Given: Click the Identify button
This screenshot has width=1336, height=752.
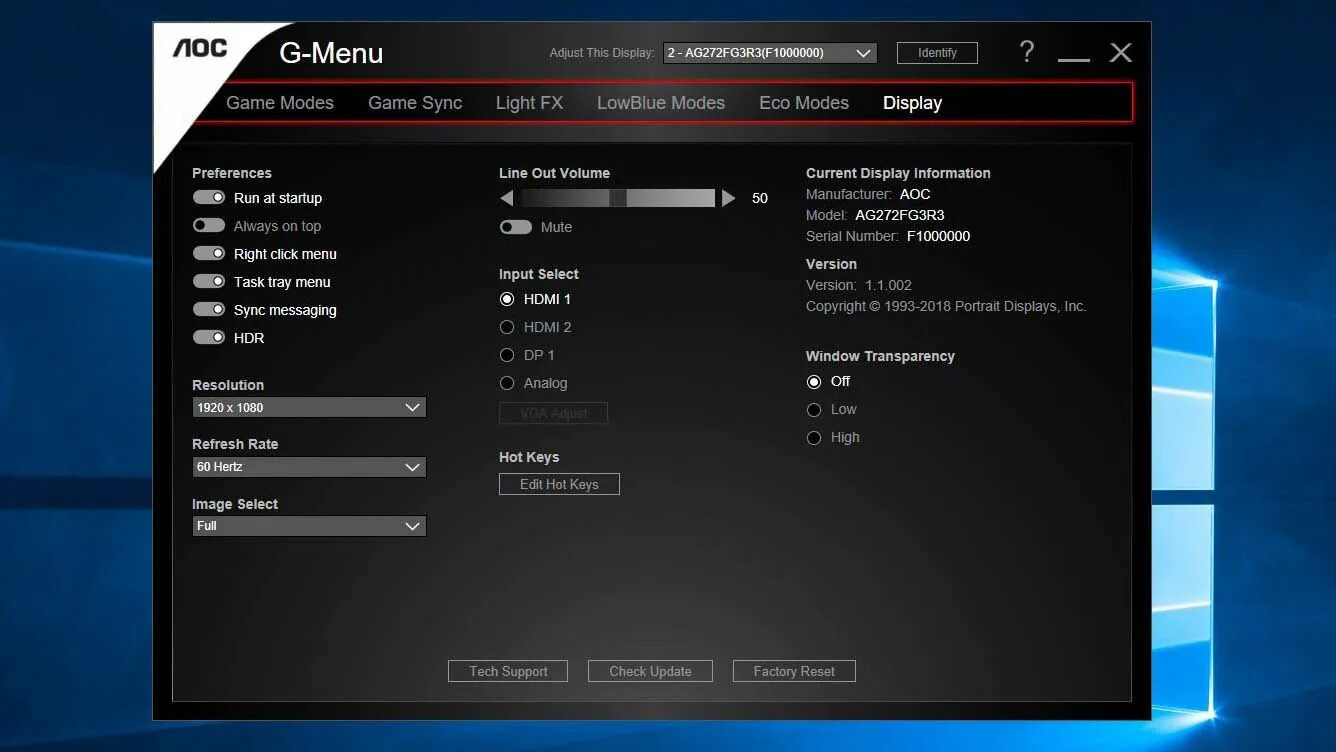Looking at the screenshot, I should 937,53.
